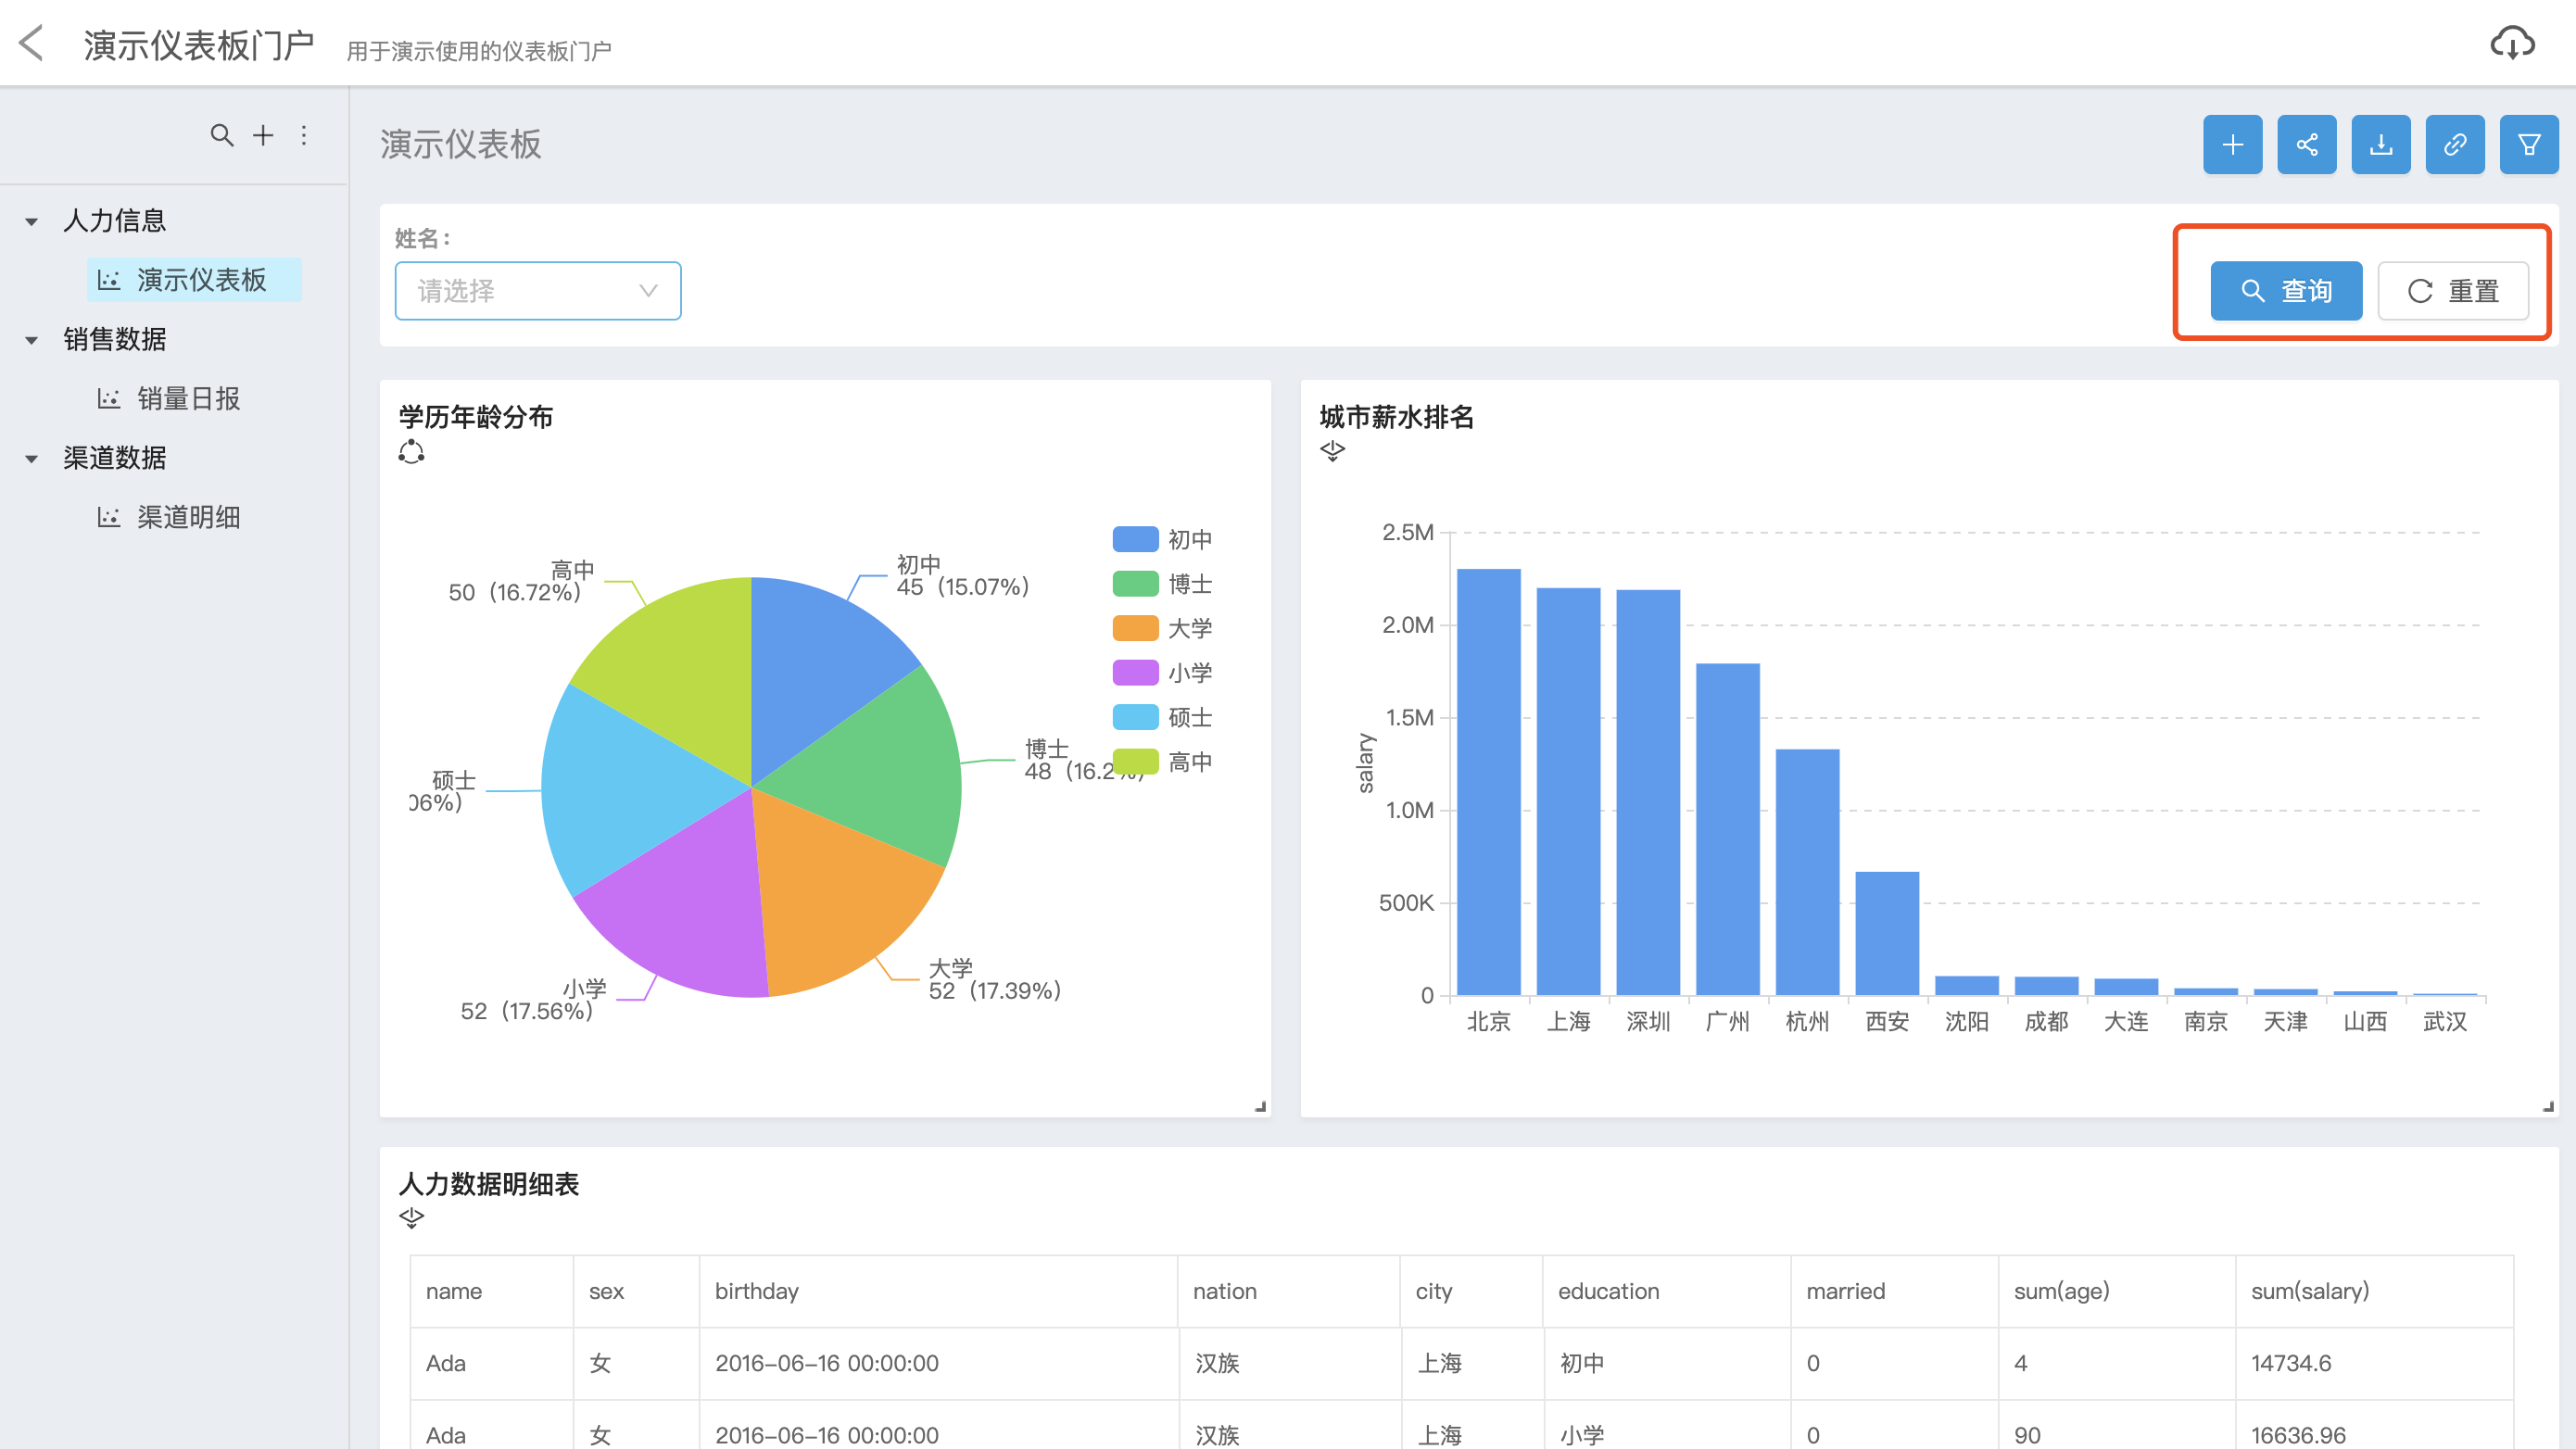This screenshot has width=2576, height=1449.
Task: Collapse the 人力信息 tree group
Action: pos(32,221)
